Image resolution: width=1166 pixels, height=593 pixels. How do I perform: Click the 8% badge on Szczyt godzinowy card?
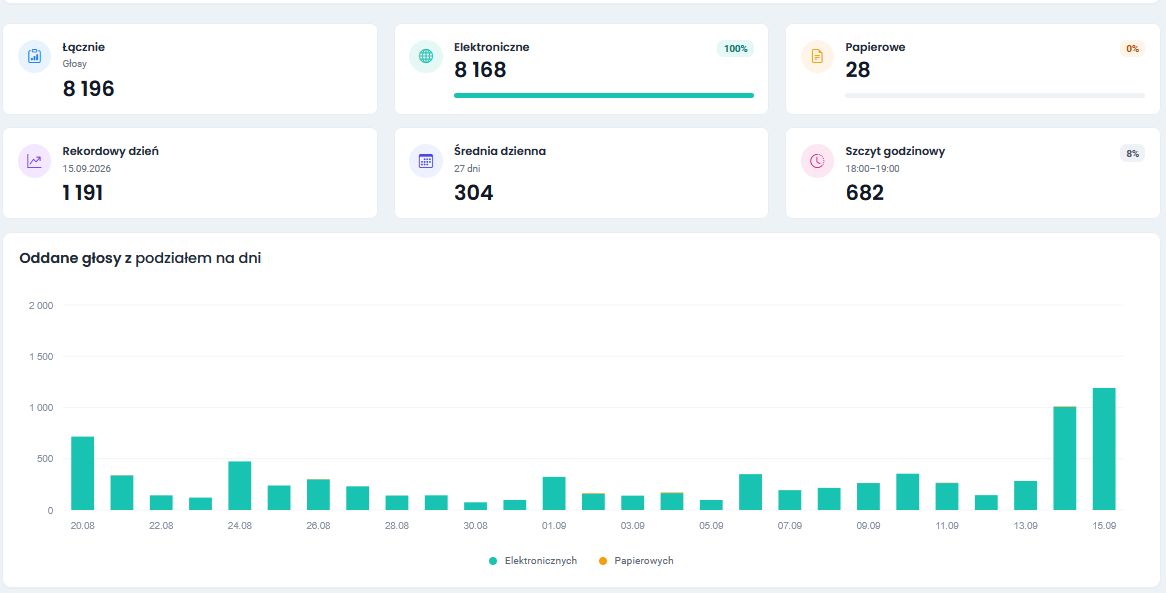[1133, 153]
